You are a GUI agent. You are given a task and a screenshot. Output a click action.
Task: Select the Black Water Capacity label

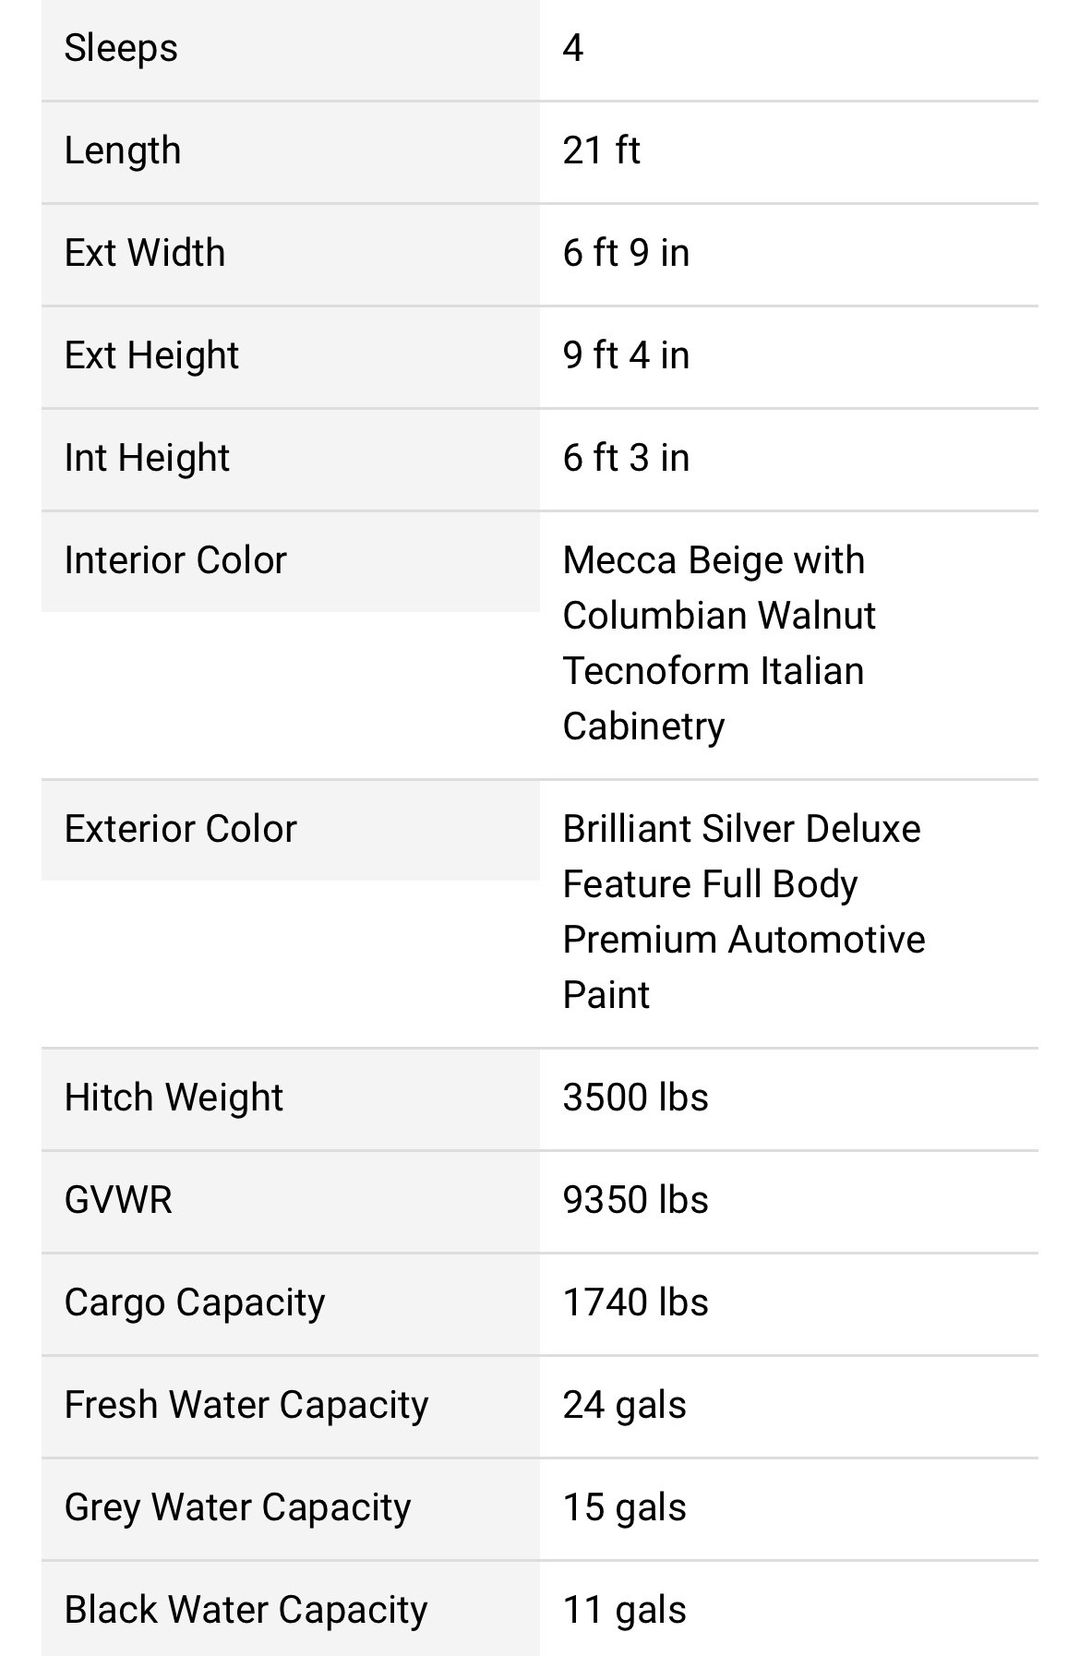point(246,1610)
